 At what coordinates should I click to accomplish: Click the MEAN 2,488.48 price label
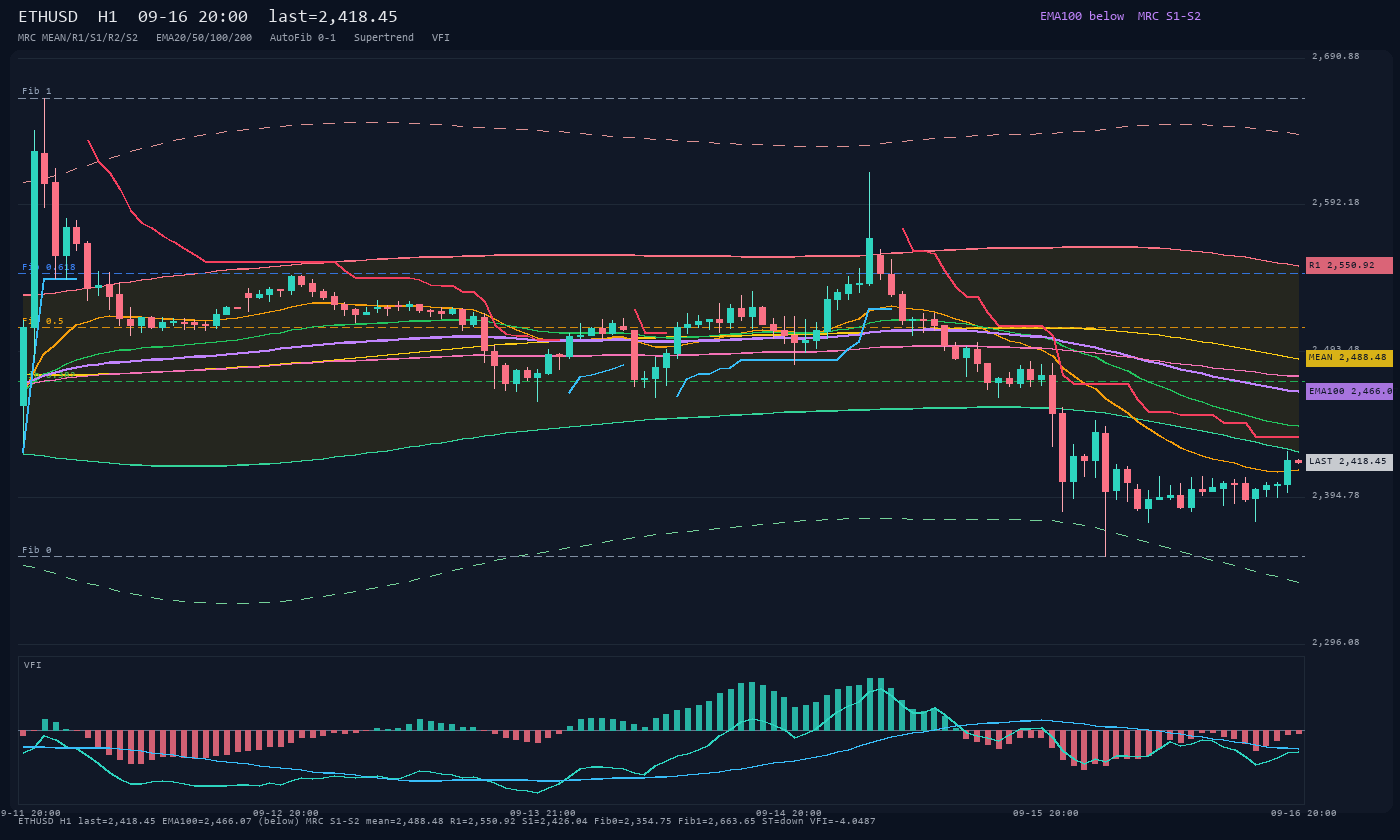pyautogui.click(x=1349, y=357)
